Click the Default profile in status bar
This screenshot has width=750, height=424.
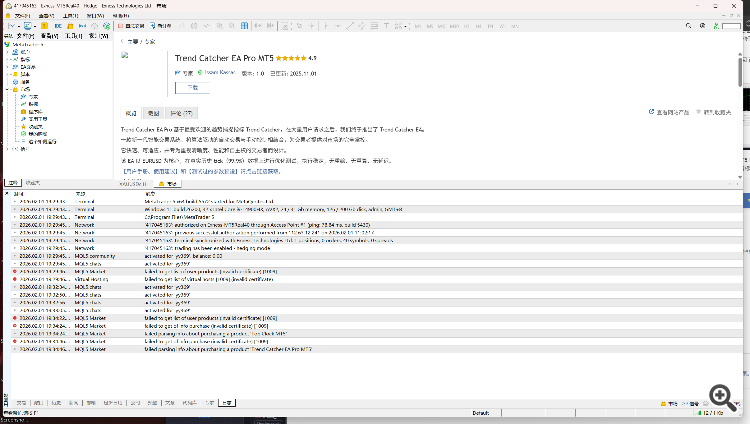pyautogui.click(x=481, y=413)
